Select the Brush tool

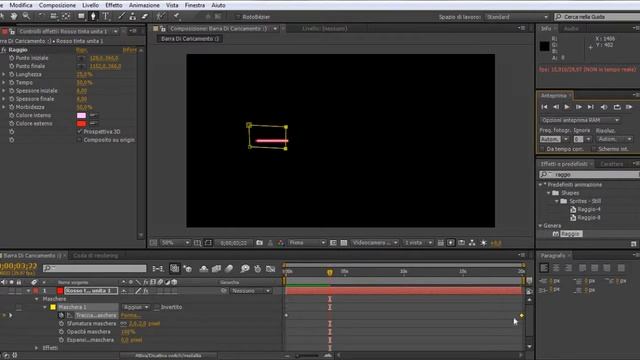121,16
